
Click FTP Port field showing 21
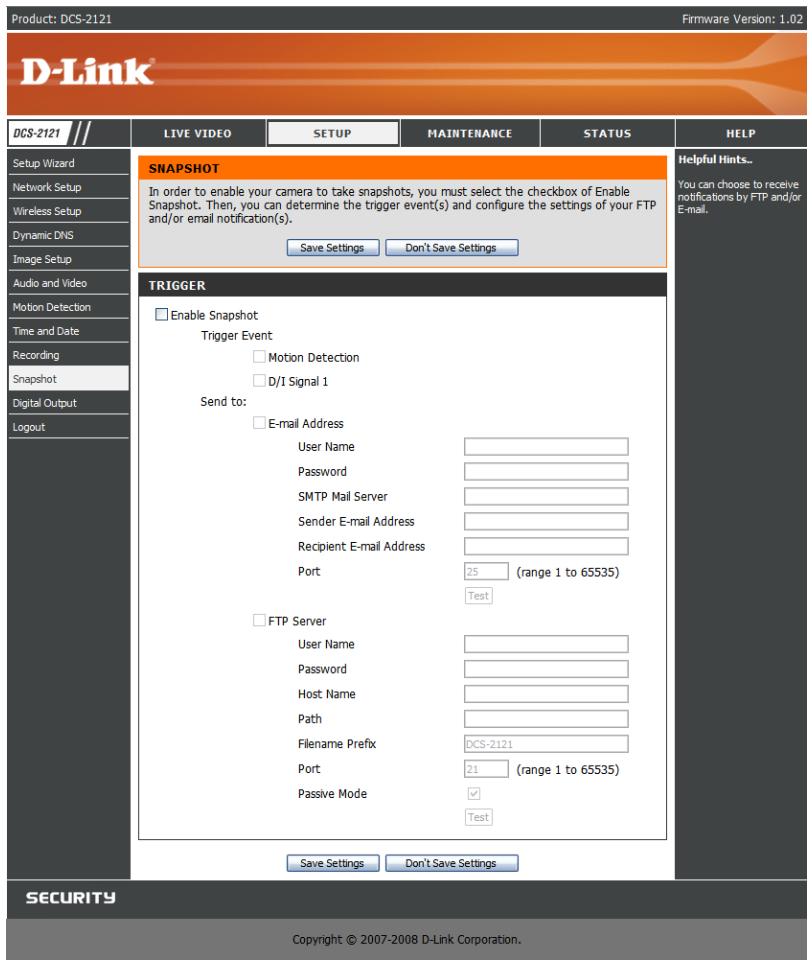pyautogui.click(x=486, y=769)
